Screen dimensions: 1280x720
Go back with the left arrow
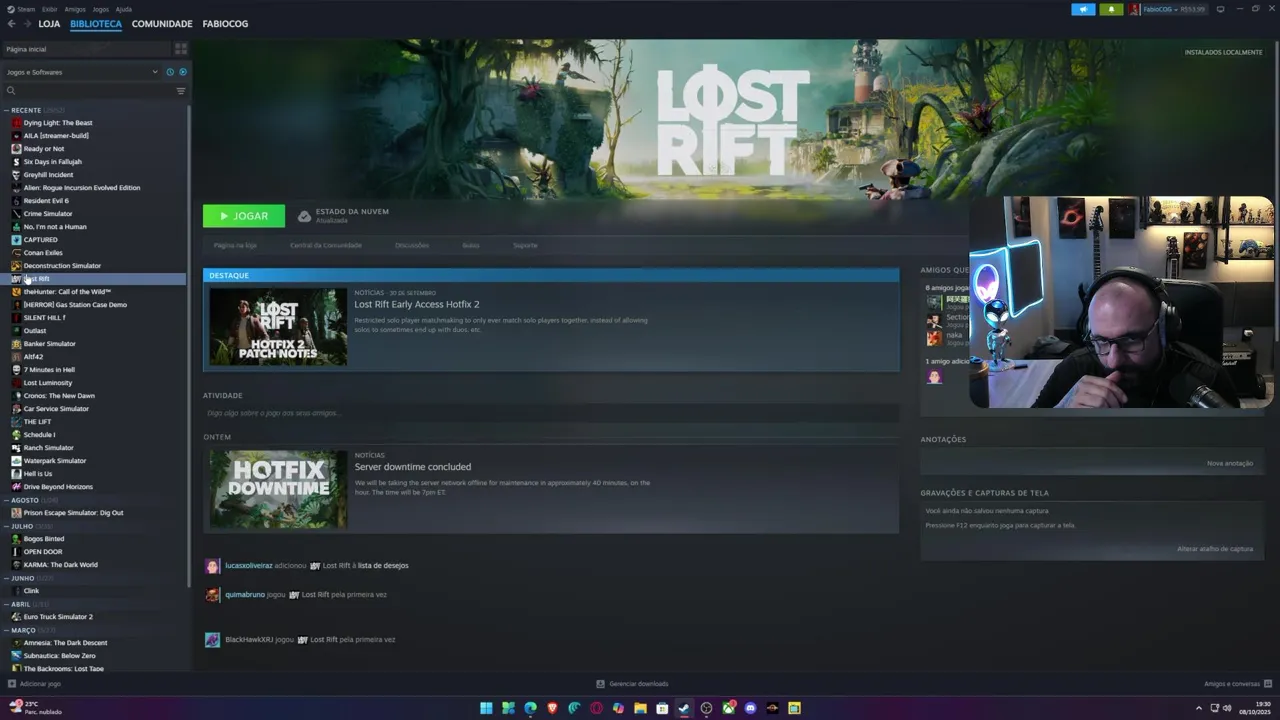pos(12,23)
